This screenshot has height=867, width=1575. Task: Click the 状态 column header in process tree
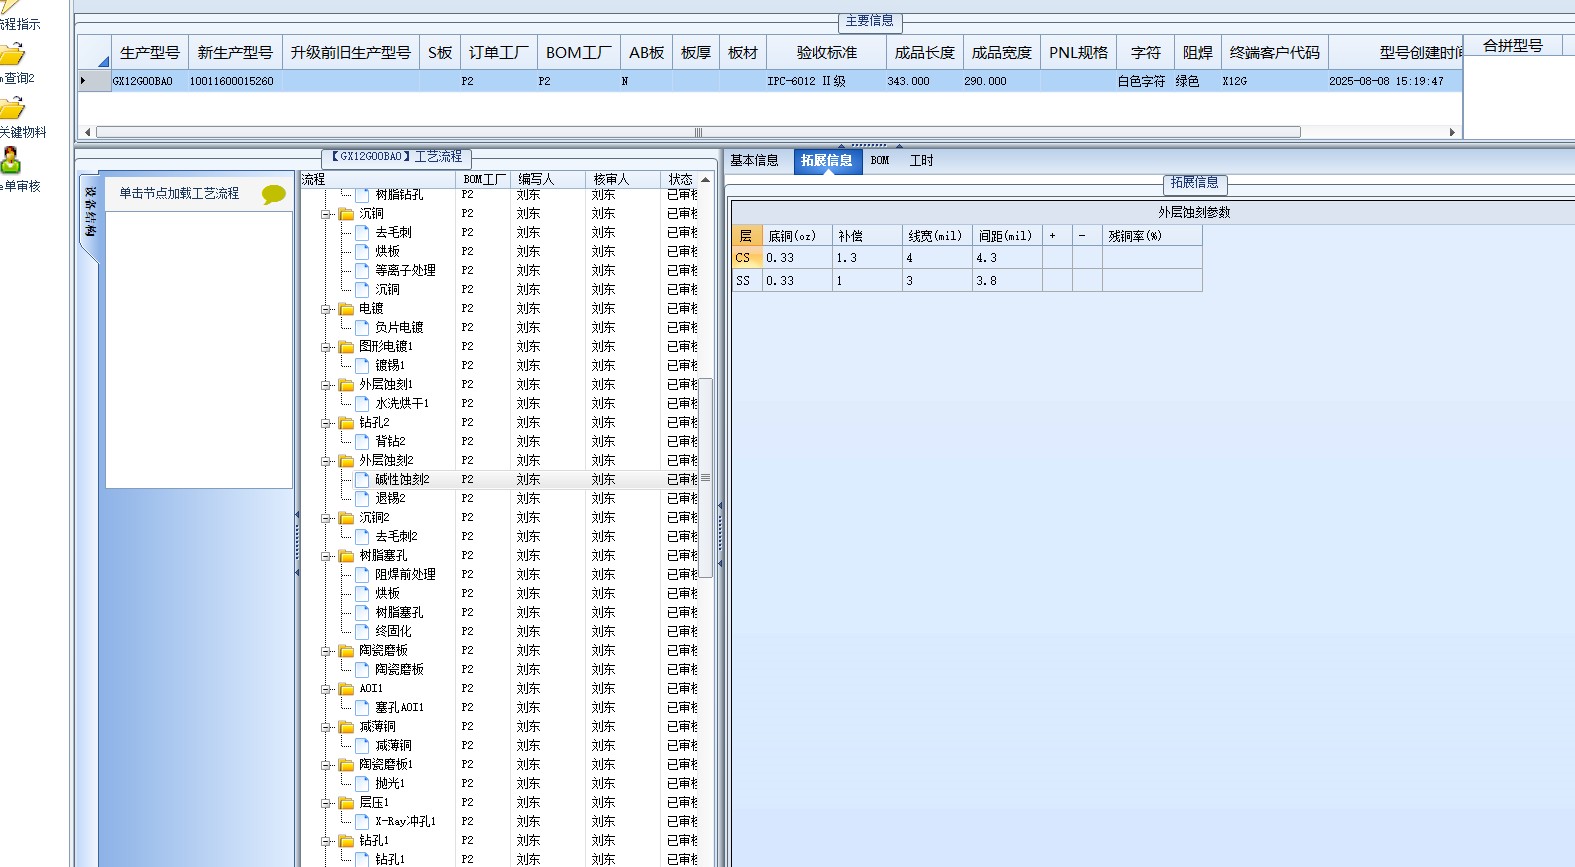pyautogui.click(x=682, y=179)
